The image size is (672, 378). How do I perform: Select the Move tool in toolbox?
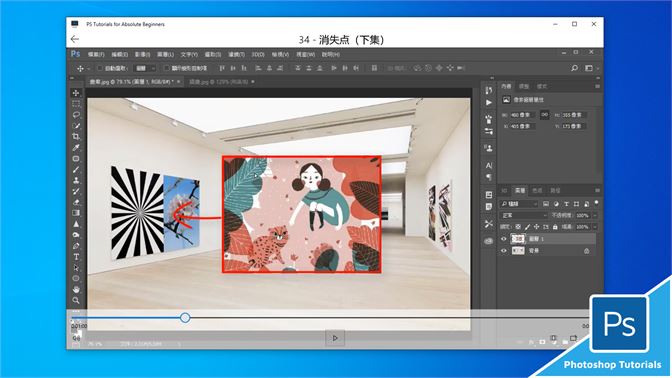coord(76,93)
